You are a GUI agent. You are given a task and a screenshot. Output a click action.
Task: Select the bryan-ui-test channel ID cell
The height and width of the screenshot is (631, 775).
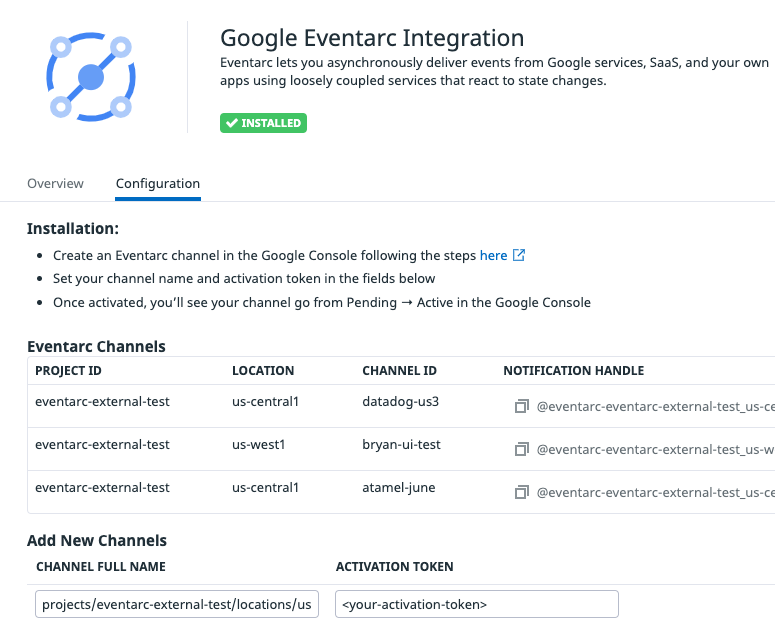[x=401, y=445]
